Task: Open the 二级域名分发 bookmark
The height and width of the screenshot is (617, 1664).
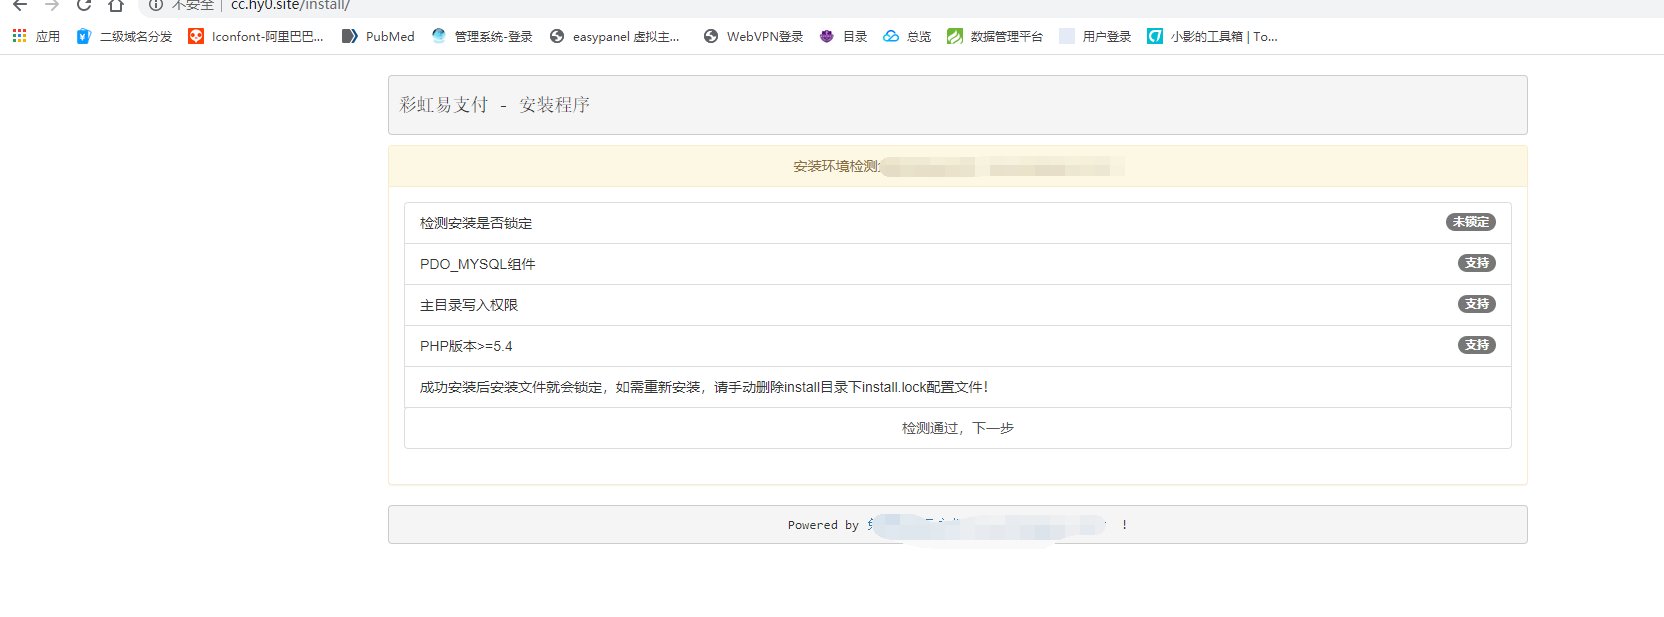Action: click(125, 37)
